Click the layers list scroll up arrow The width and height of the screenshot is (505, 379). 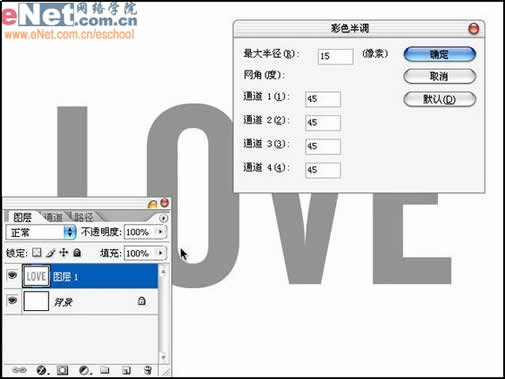163,272
